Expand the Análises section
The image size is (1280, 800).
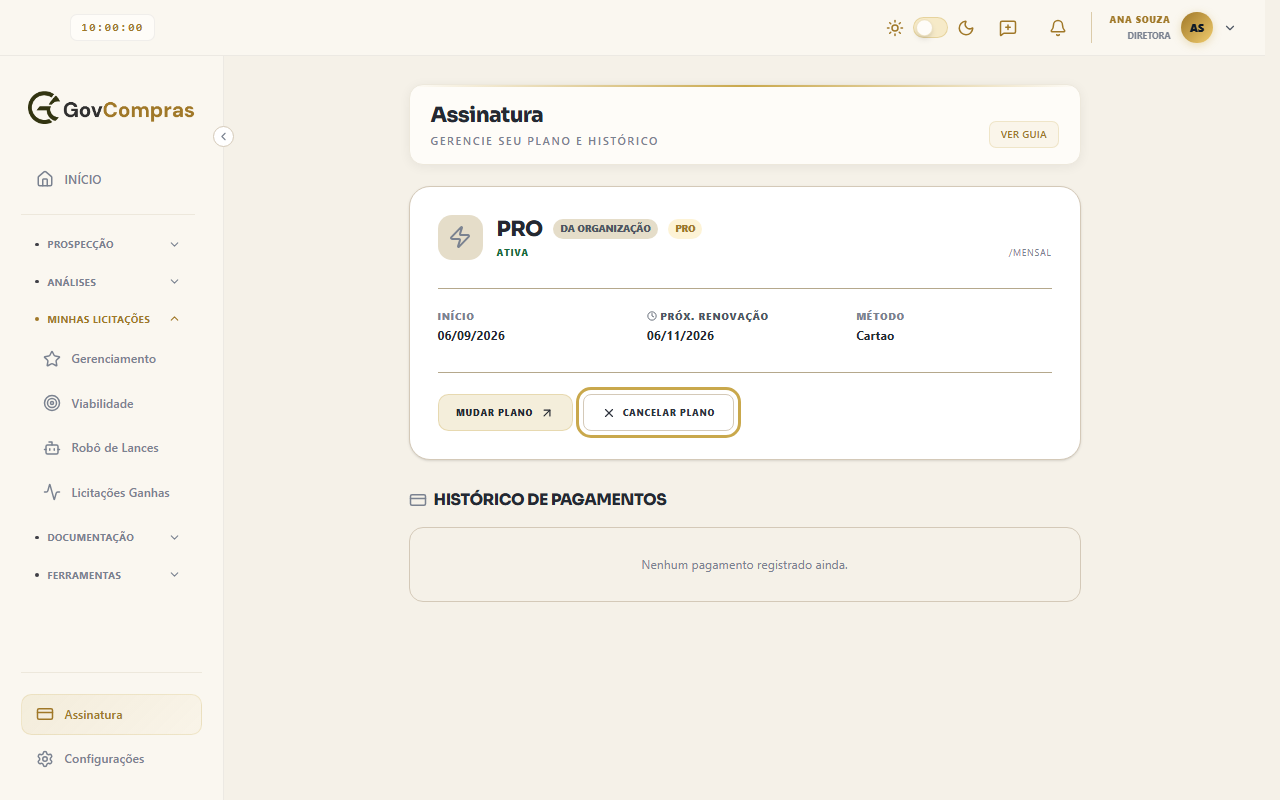click(x=108, y=282)
